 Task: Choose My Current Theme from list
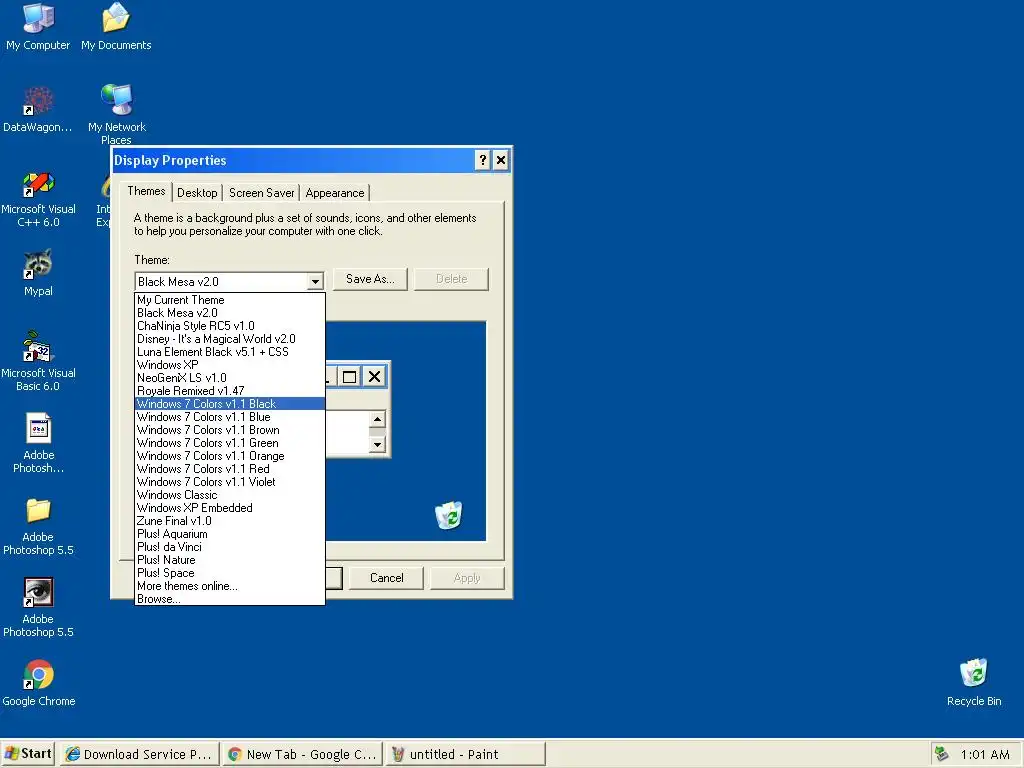click(x=230, y=300)
